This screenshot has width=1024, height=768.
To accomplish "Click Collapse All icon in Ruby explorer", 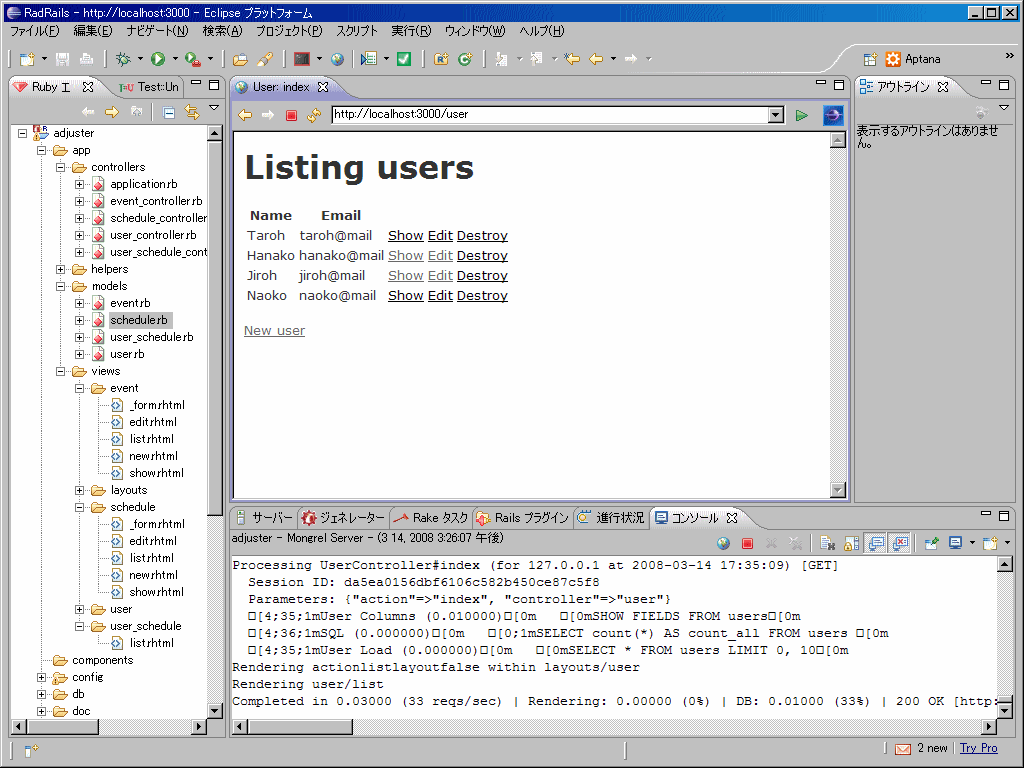I will [x=168, y=112].
